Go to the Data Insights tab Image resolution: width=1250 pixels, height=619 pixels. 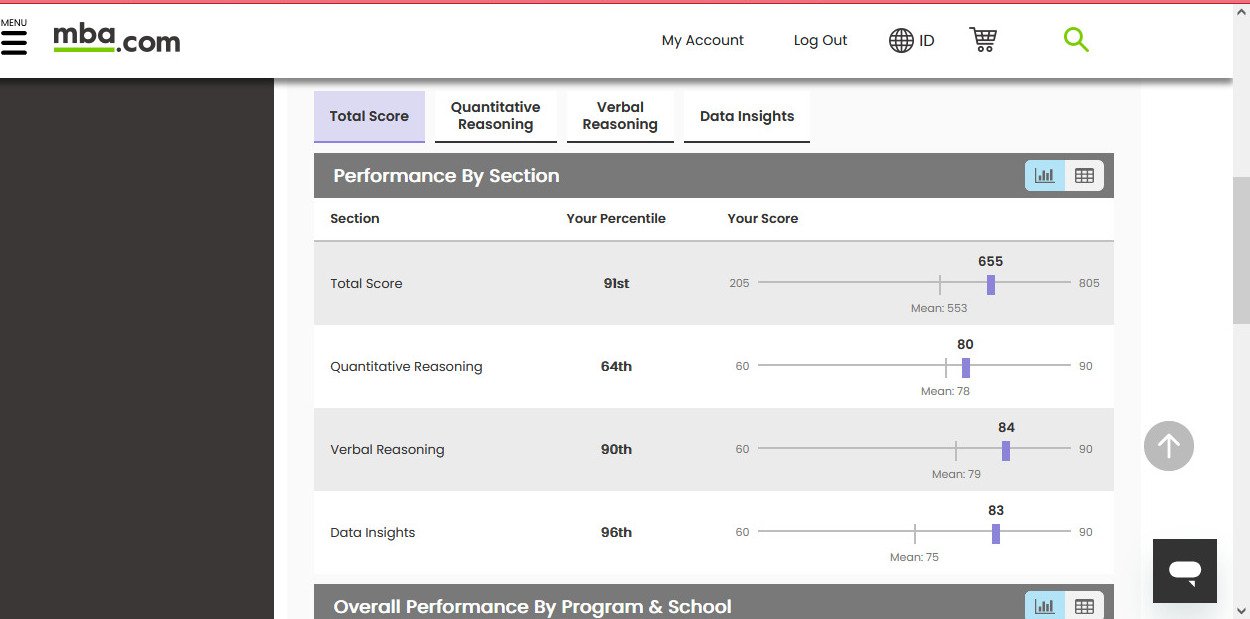[746, 116]
